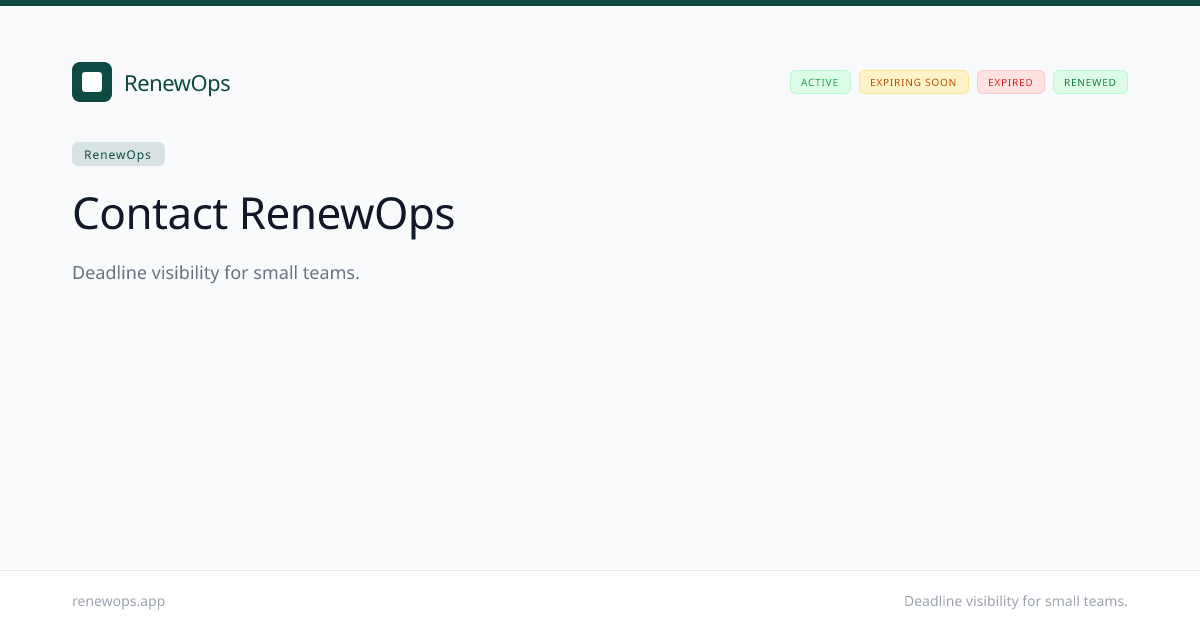1200x630 pixels.
Task: Select the EXPIRED status badge
Action: click(1010, 82)
